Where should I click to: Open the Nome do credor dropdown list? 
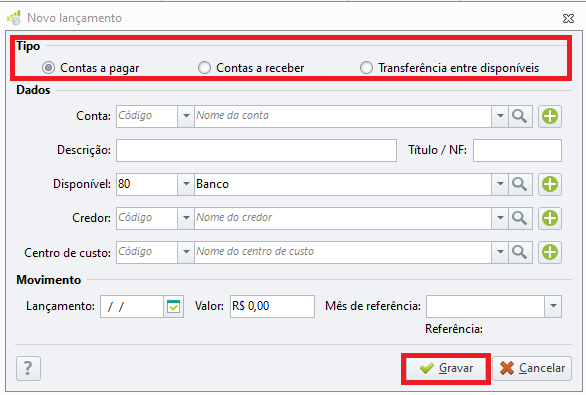[x=500, y=218]
